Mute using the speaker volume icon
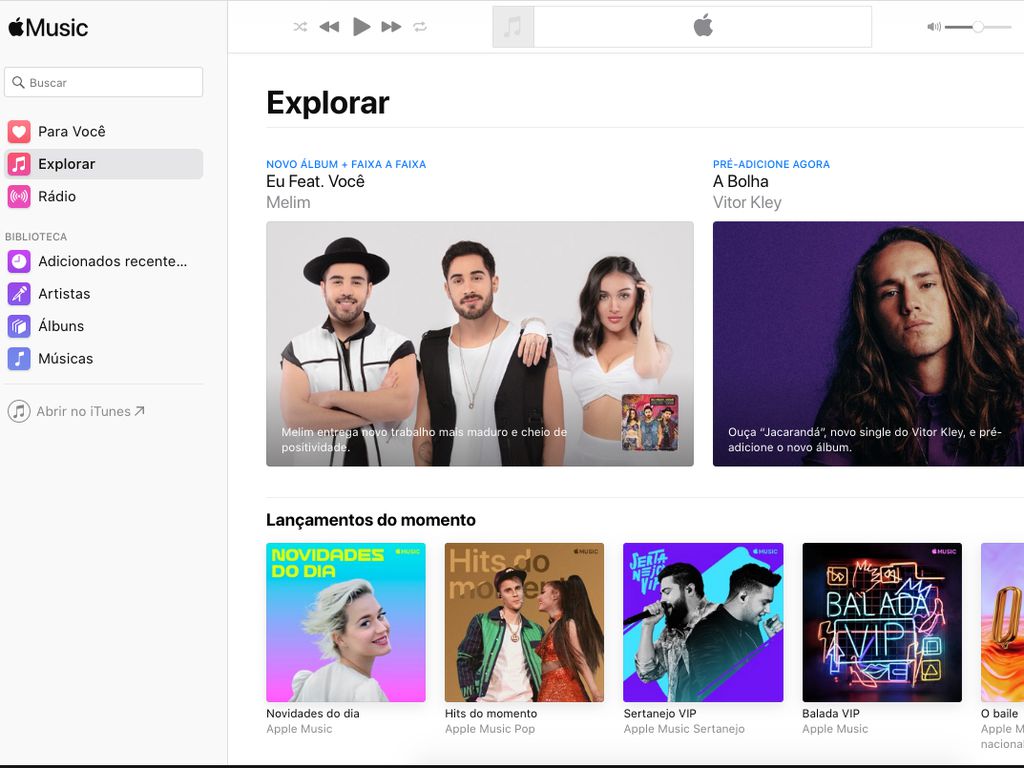 tap(934, 27)
